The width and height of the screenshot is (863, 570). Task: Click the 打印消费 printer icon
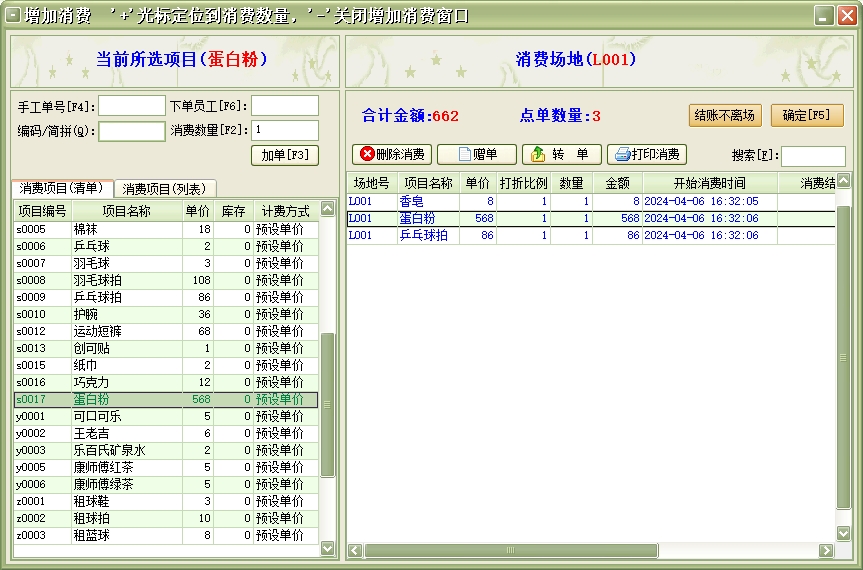(x=622, y=154)
